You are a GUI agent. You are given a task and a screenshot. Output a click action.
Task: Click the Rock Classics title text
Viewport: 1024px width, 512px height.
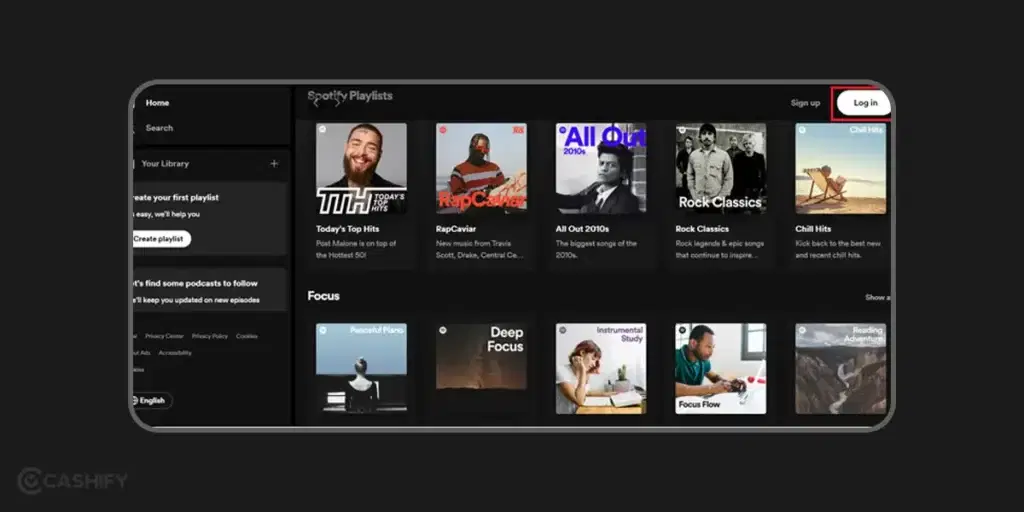click(x=702, y=229)
